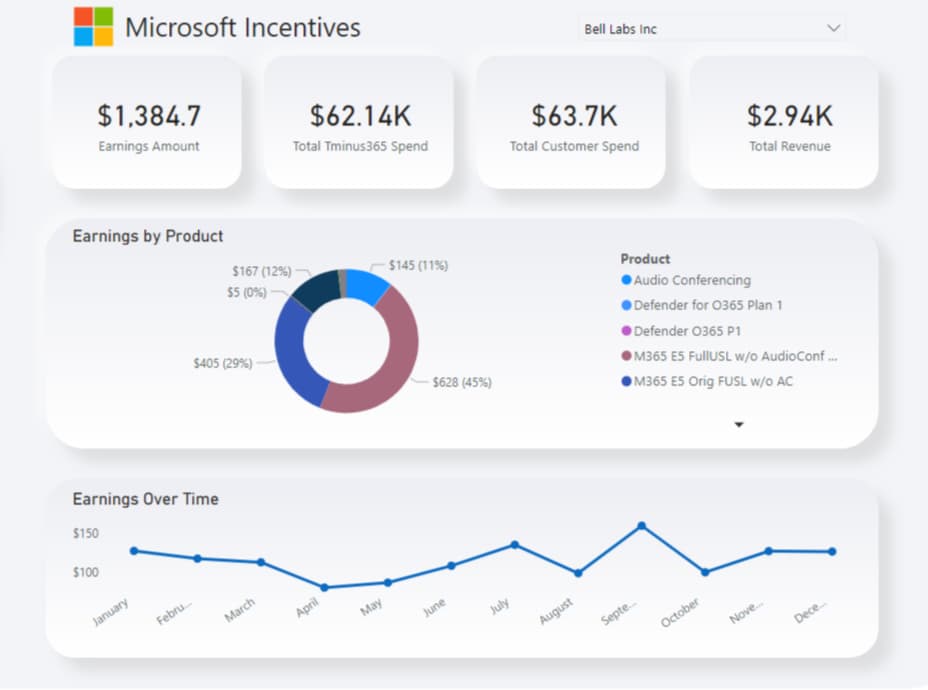Screen dimensions: 928x690
Task: Click the blue $405 (29%) donut segment
Action: (291, 355)
